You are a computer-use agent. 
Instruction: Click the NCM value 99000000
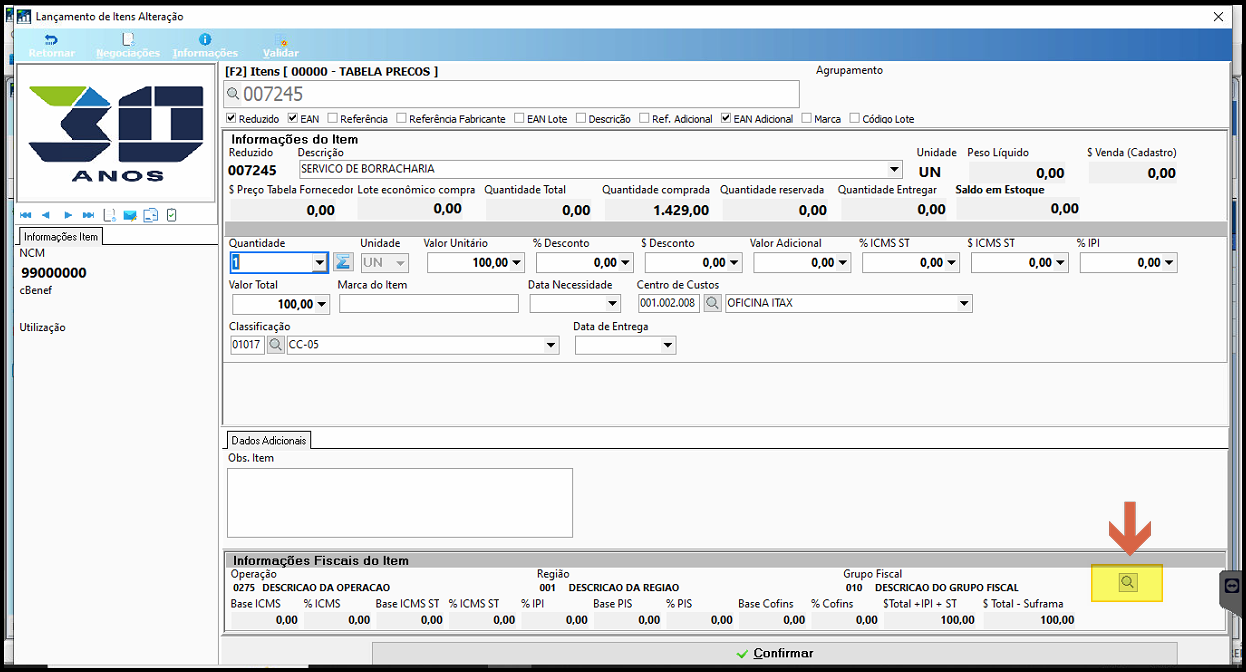pyautogui.click(x=54, y=273)
